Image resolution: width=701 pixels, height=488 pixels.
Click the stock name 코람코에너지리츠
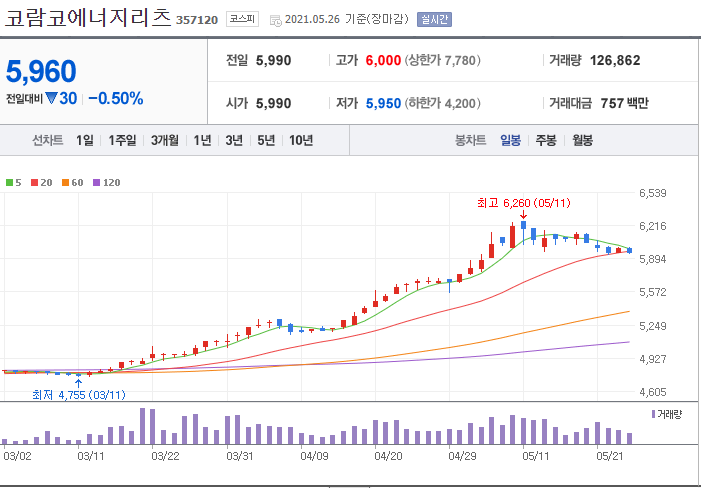tap(88, 17)
